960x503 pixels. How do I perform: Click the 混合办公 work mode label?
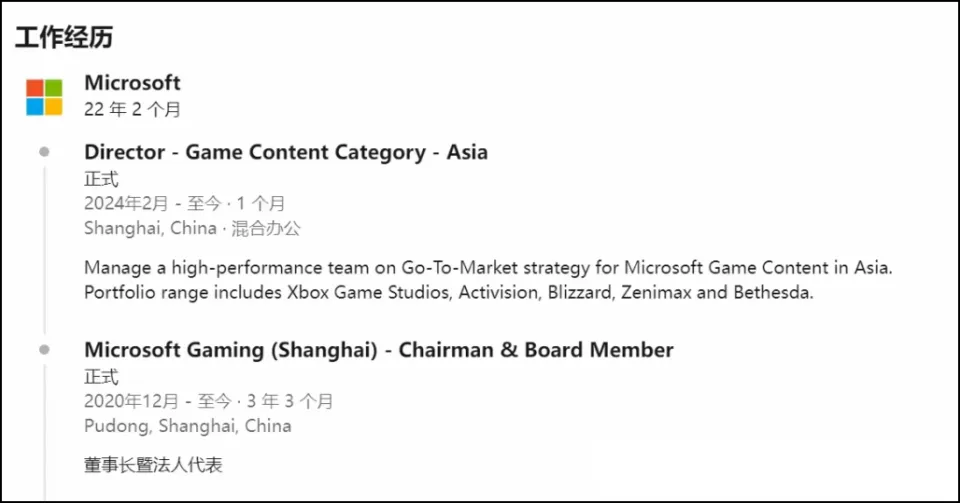(x=266, y=228)
